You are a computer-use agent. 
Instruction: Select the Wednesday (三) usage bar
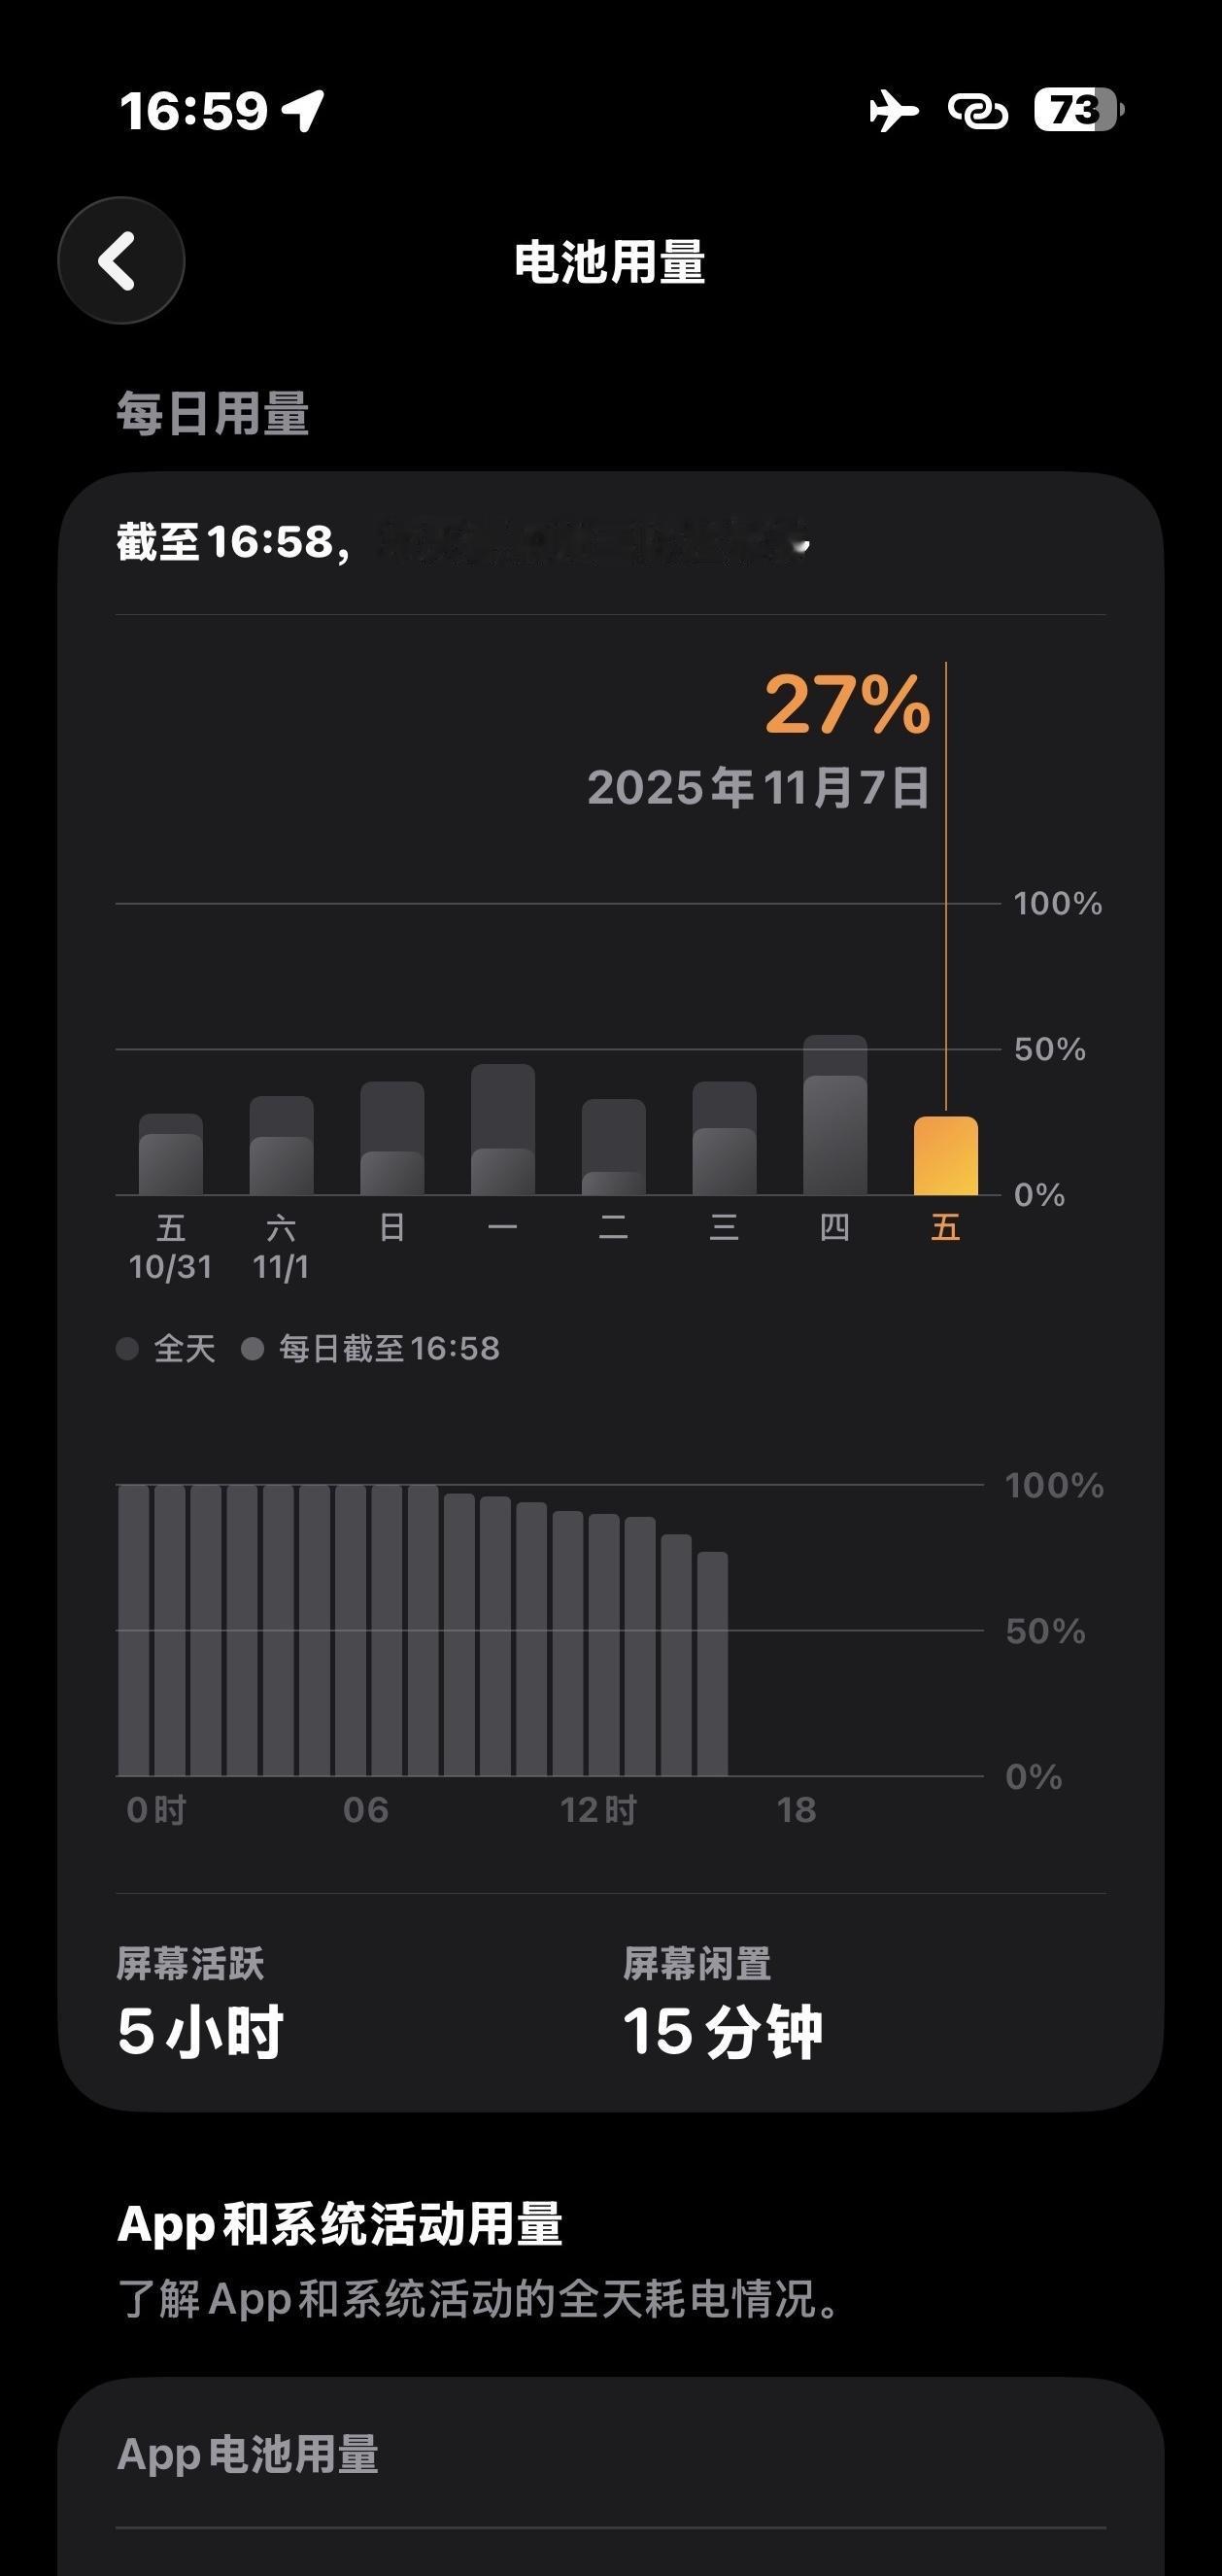[x=724, y=1140]
